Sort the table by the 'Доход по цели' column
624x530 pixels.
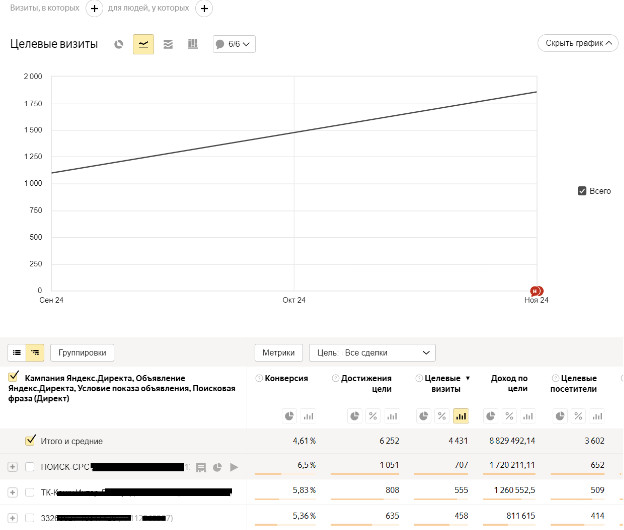coord(509,384)
